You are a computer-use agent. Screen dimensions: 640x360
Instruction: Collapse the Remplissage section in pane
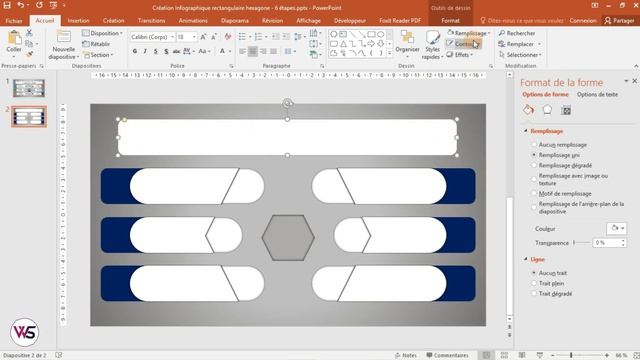click(x=525, y=131)
